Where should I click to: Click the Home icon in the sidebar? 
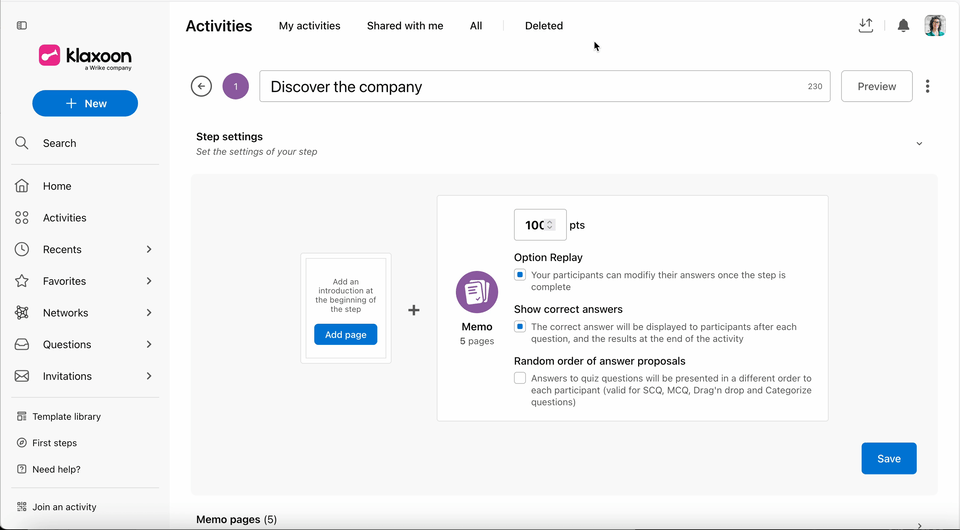coord(22,185)
